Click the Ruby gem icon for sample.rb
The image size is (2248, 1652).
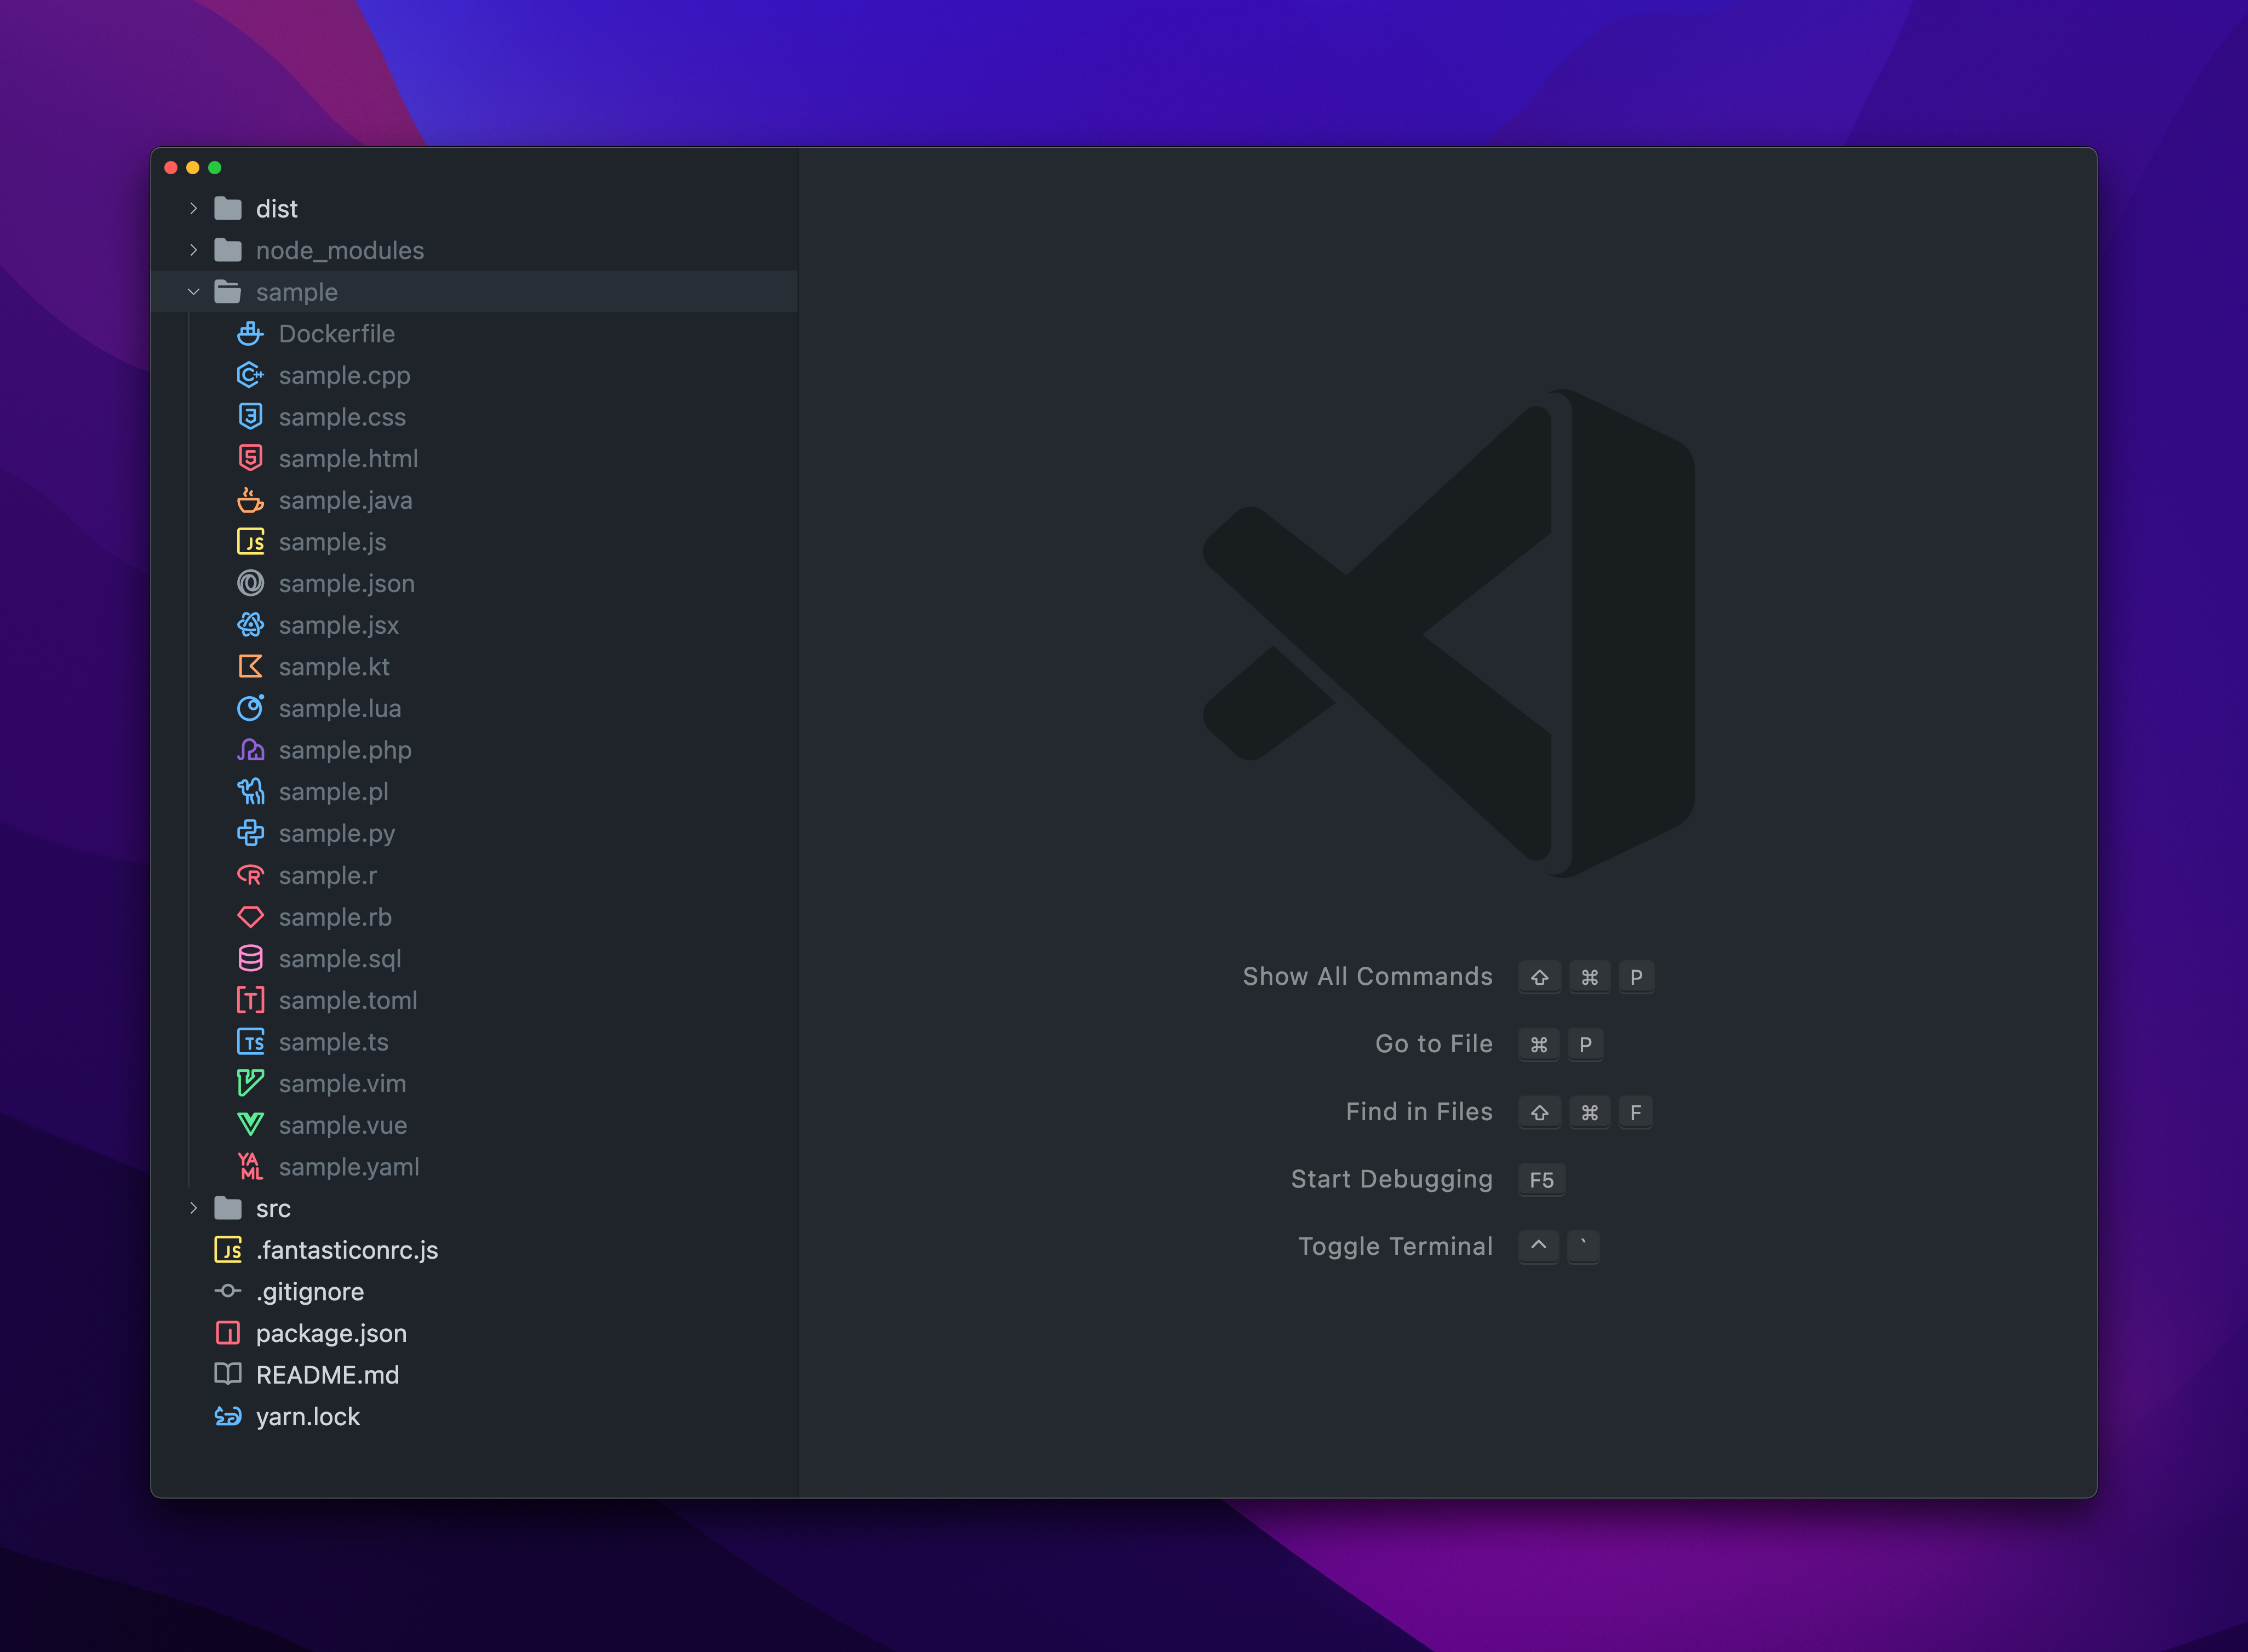click(x=250, y=917)
